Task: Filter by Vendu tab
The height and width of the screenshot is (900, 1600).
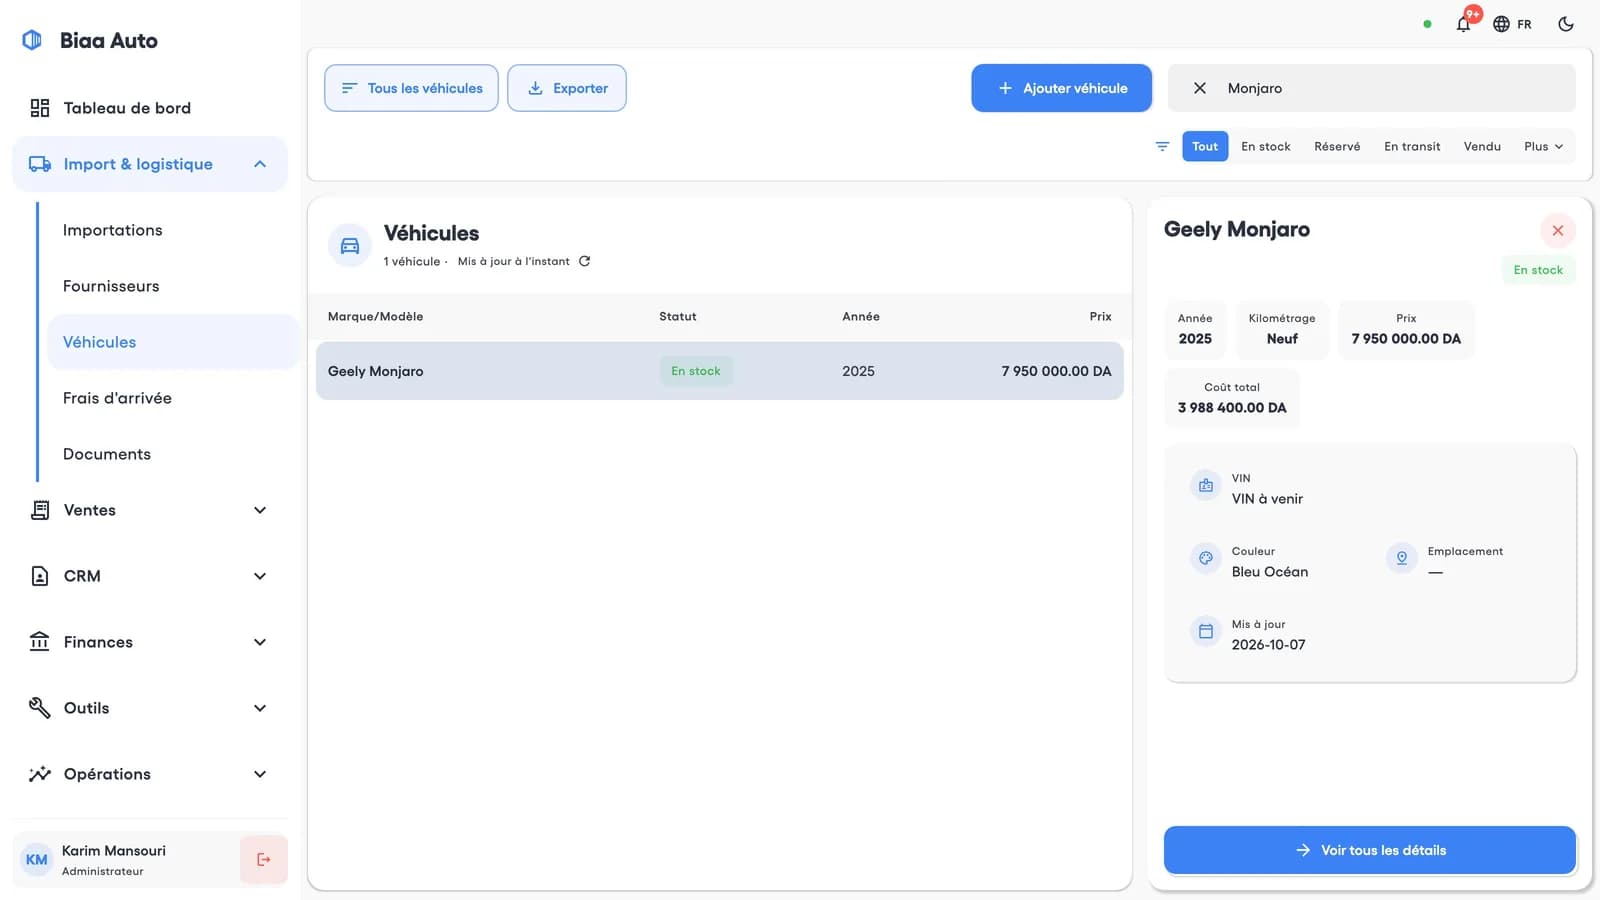Action: pos(1482,146)
